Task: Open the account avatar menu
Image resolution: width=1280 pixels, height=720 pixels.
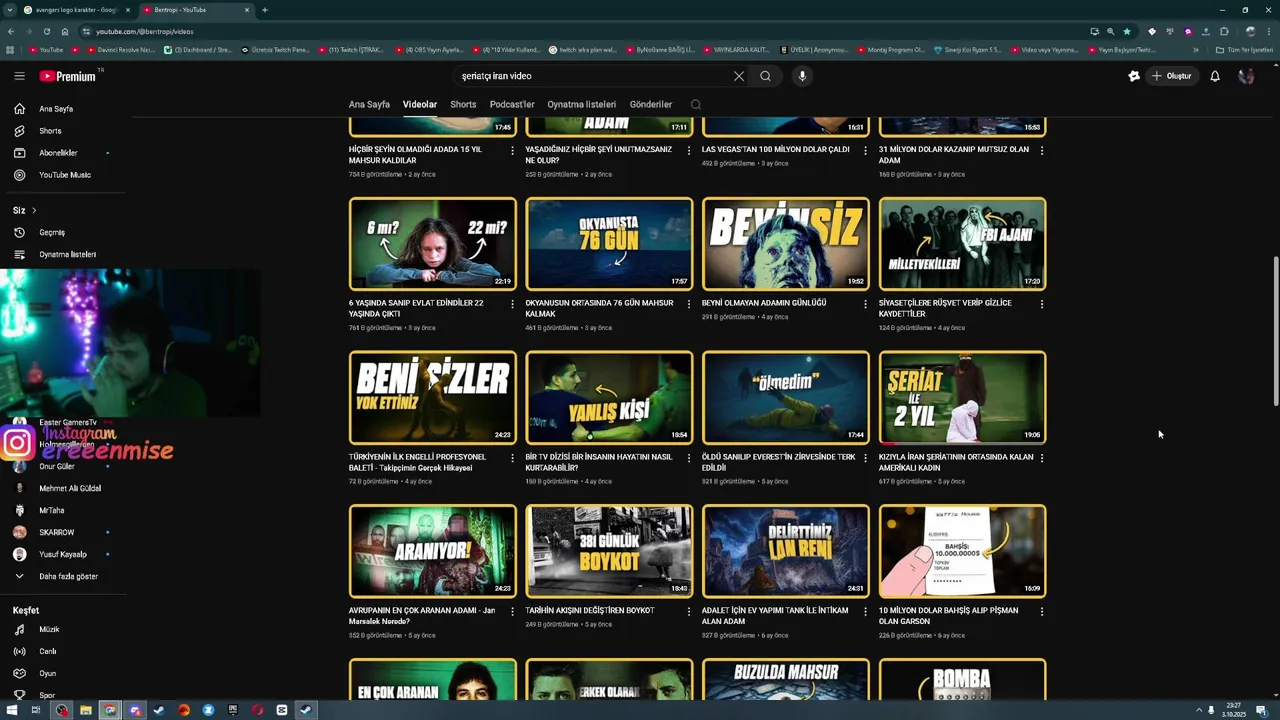Action: point(1246,76)
